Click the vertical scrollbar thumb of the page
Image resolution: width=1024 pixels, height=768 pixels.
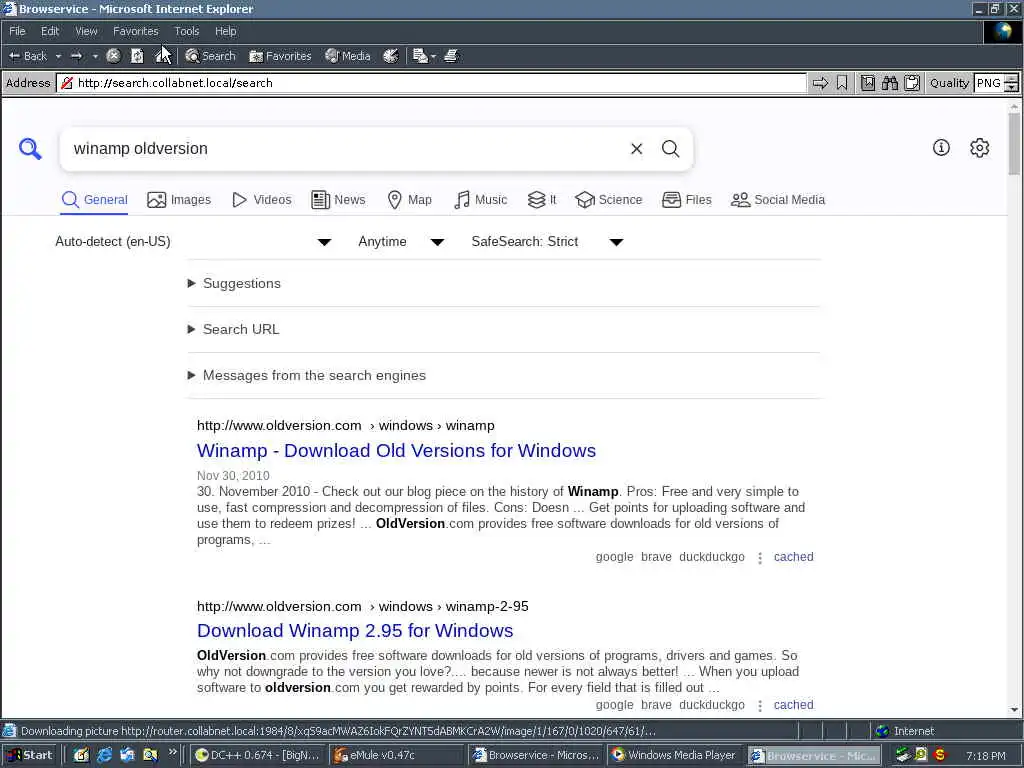click(x=1014, y=143)
